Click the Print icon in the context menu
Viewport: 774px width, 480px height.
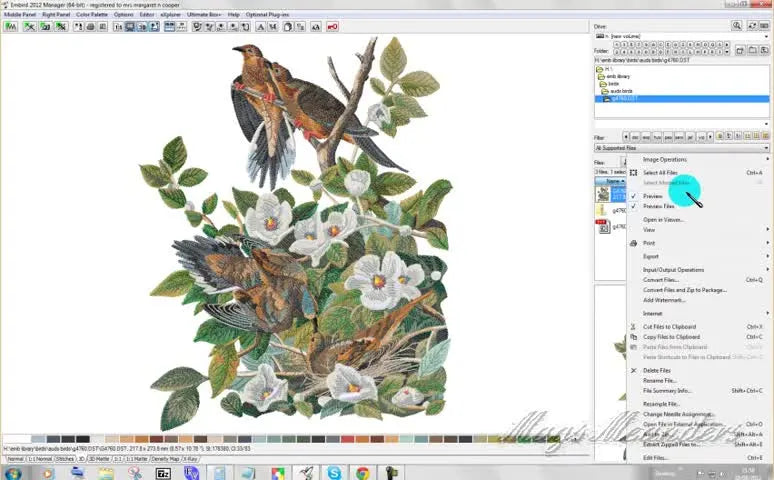tap(633, 243)
